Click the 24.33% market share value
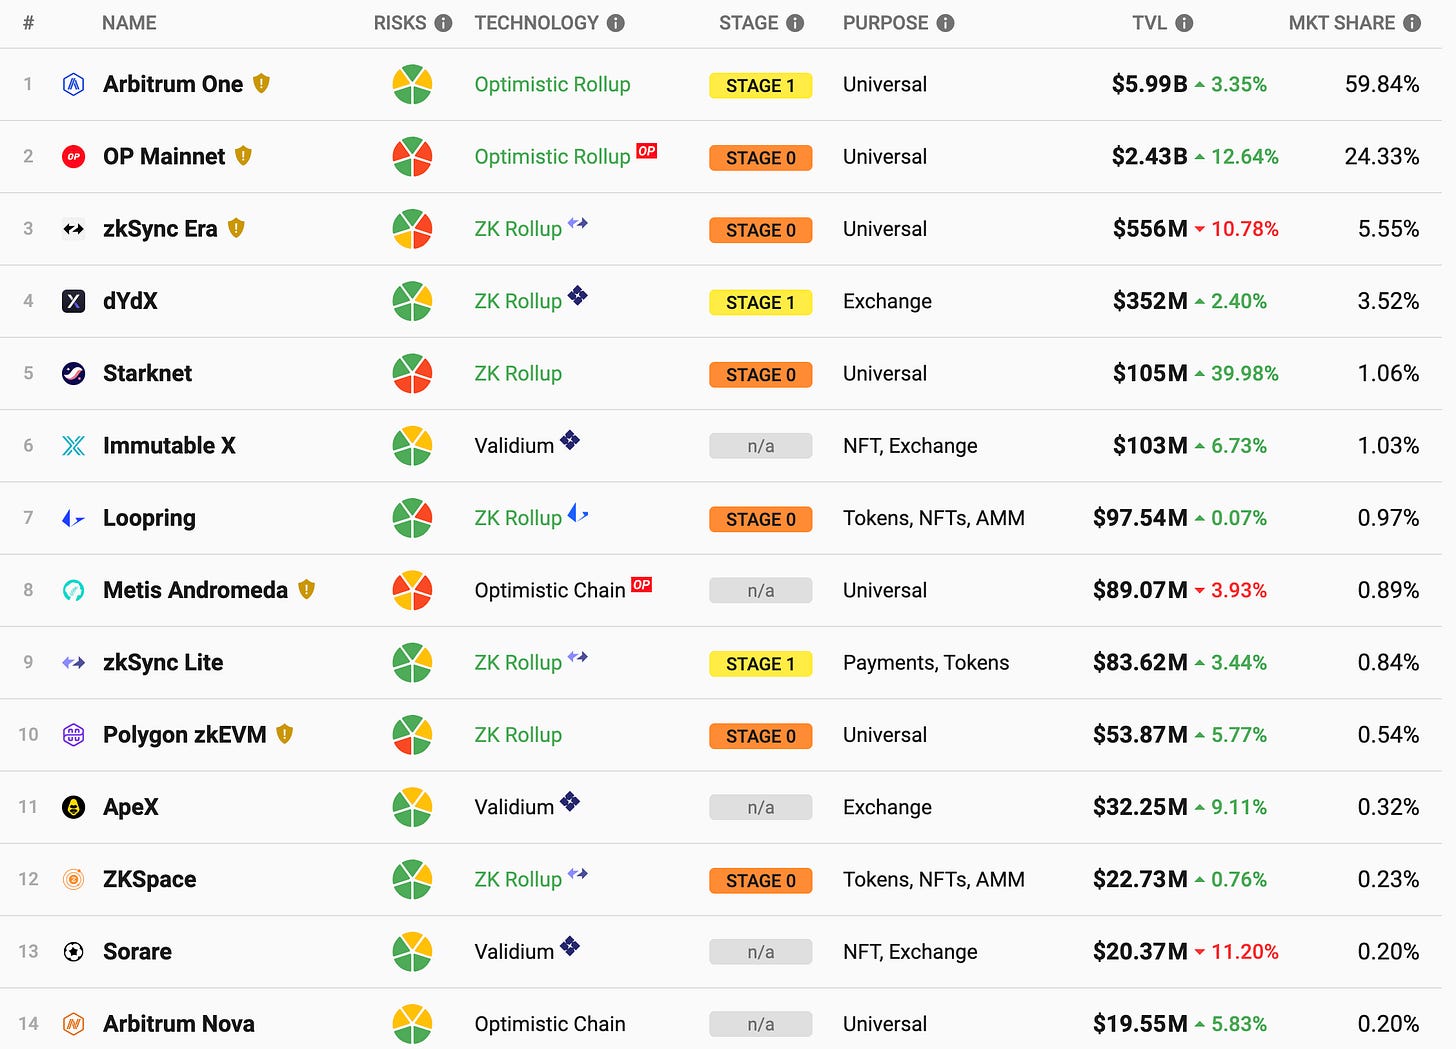The height and width of the screenshot is (1049, 1456). (x=1382, y=156)
